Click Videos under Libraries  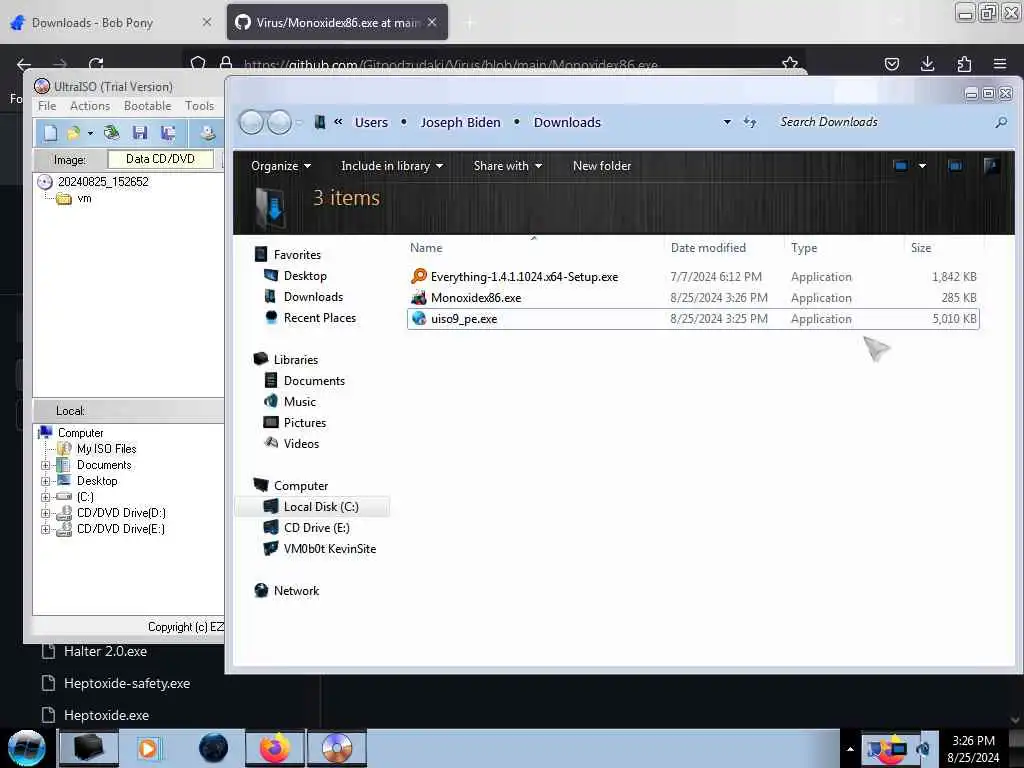coord(301,443)
